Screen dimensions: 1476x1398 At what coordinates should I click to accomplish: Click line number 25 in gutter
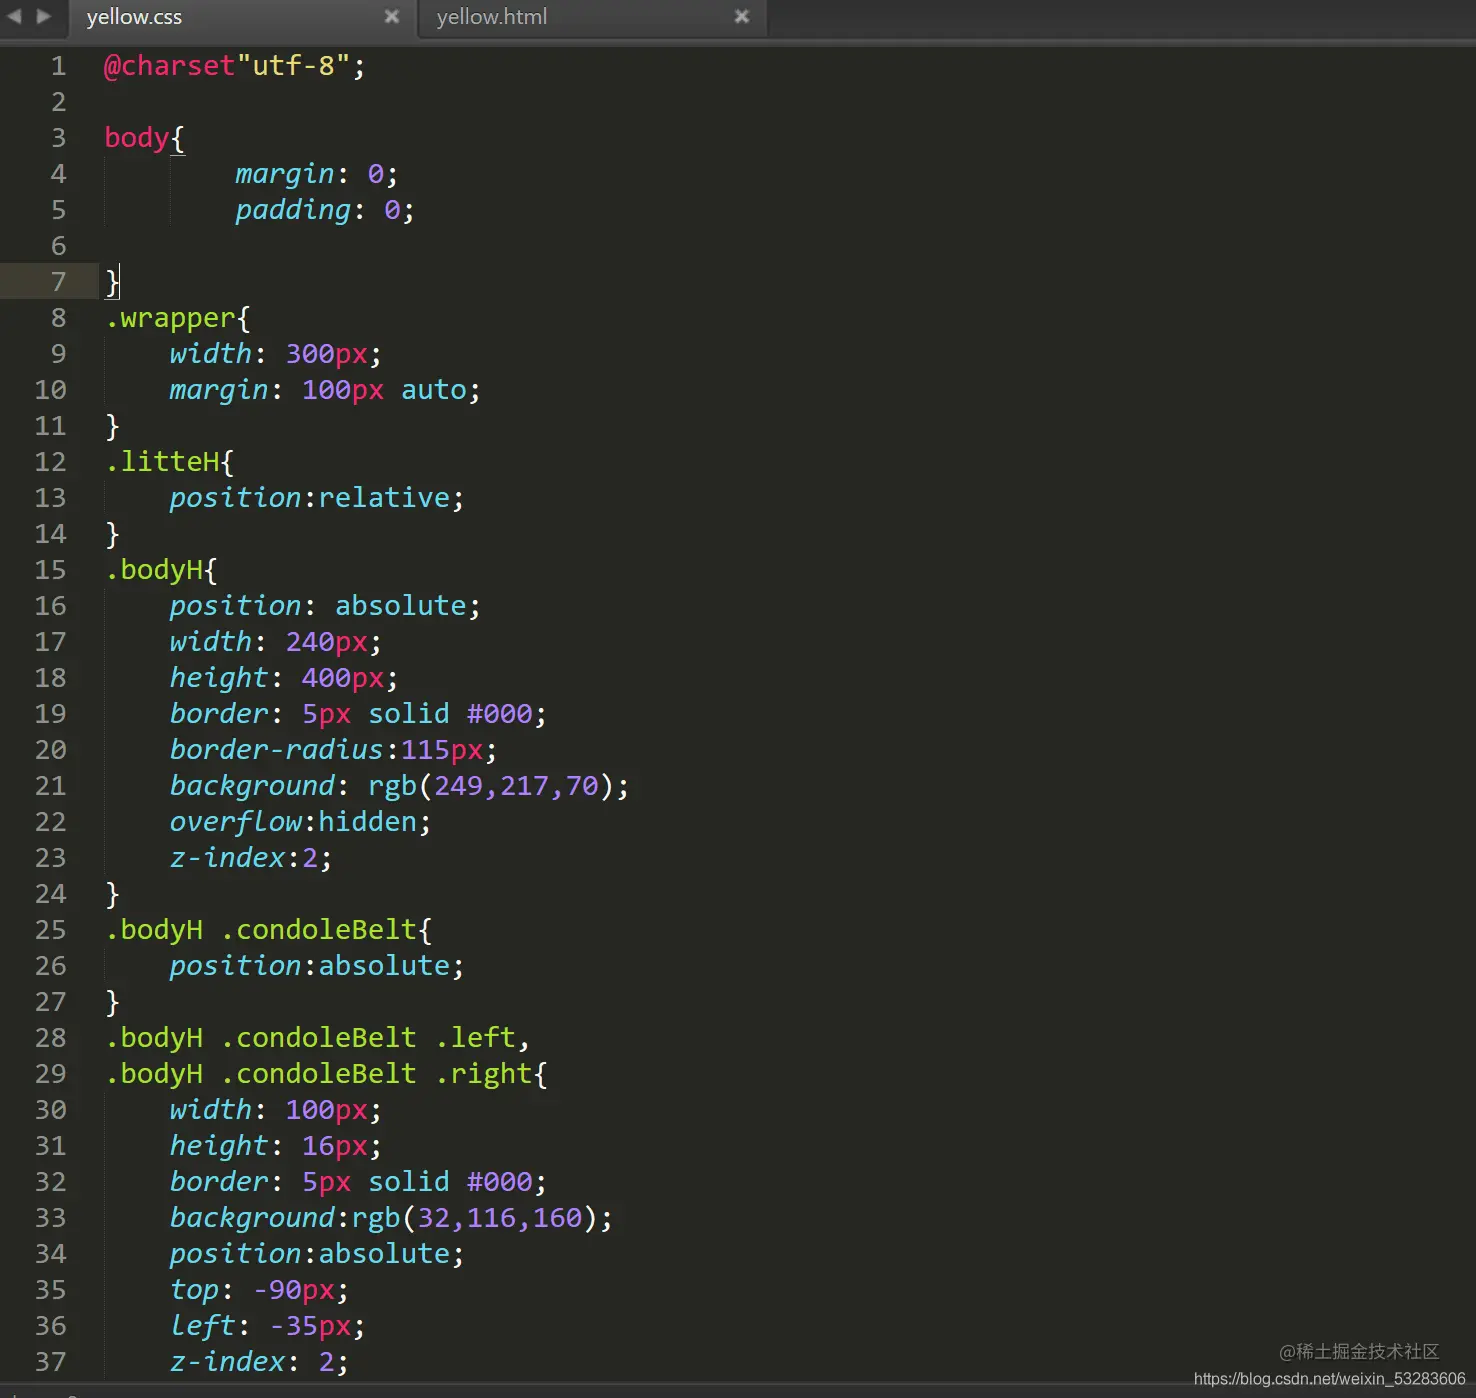tap(50, 930)
